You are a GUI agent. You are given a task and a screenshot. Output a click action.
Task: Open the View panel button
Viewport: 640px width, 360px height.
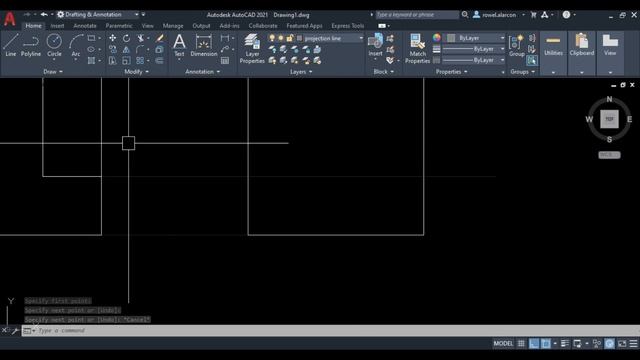610,53
